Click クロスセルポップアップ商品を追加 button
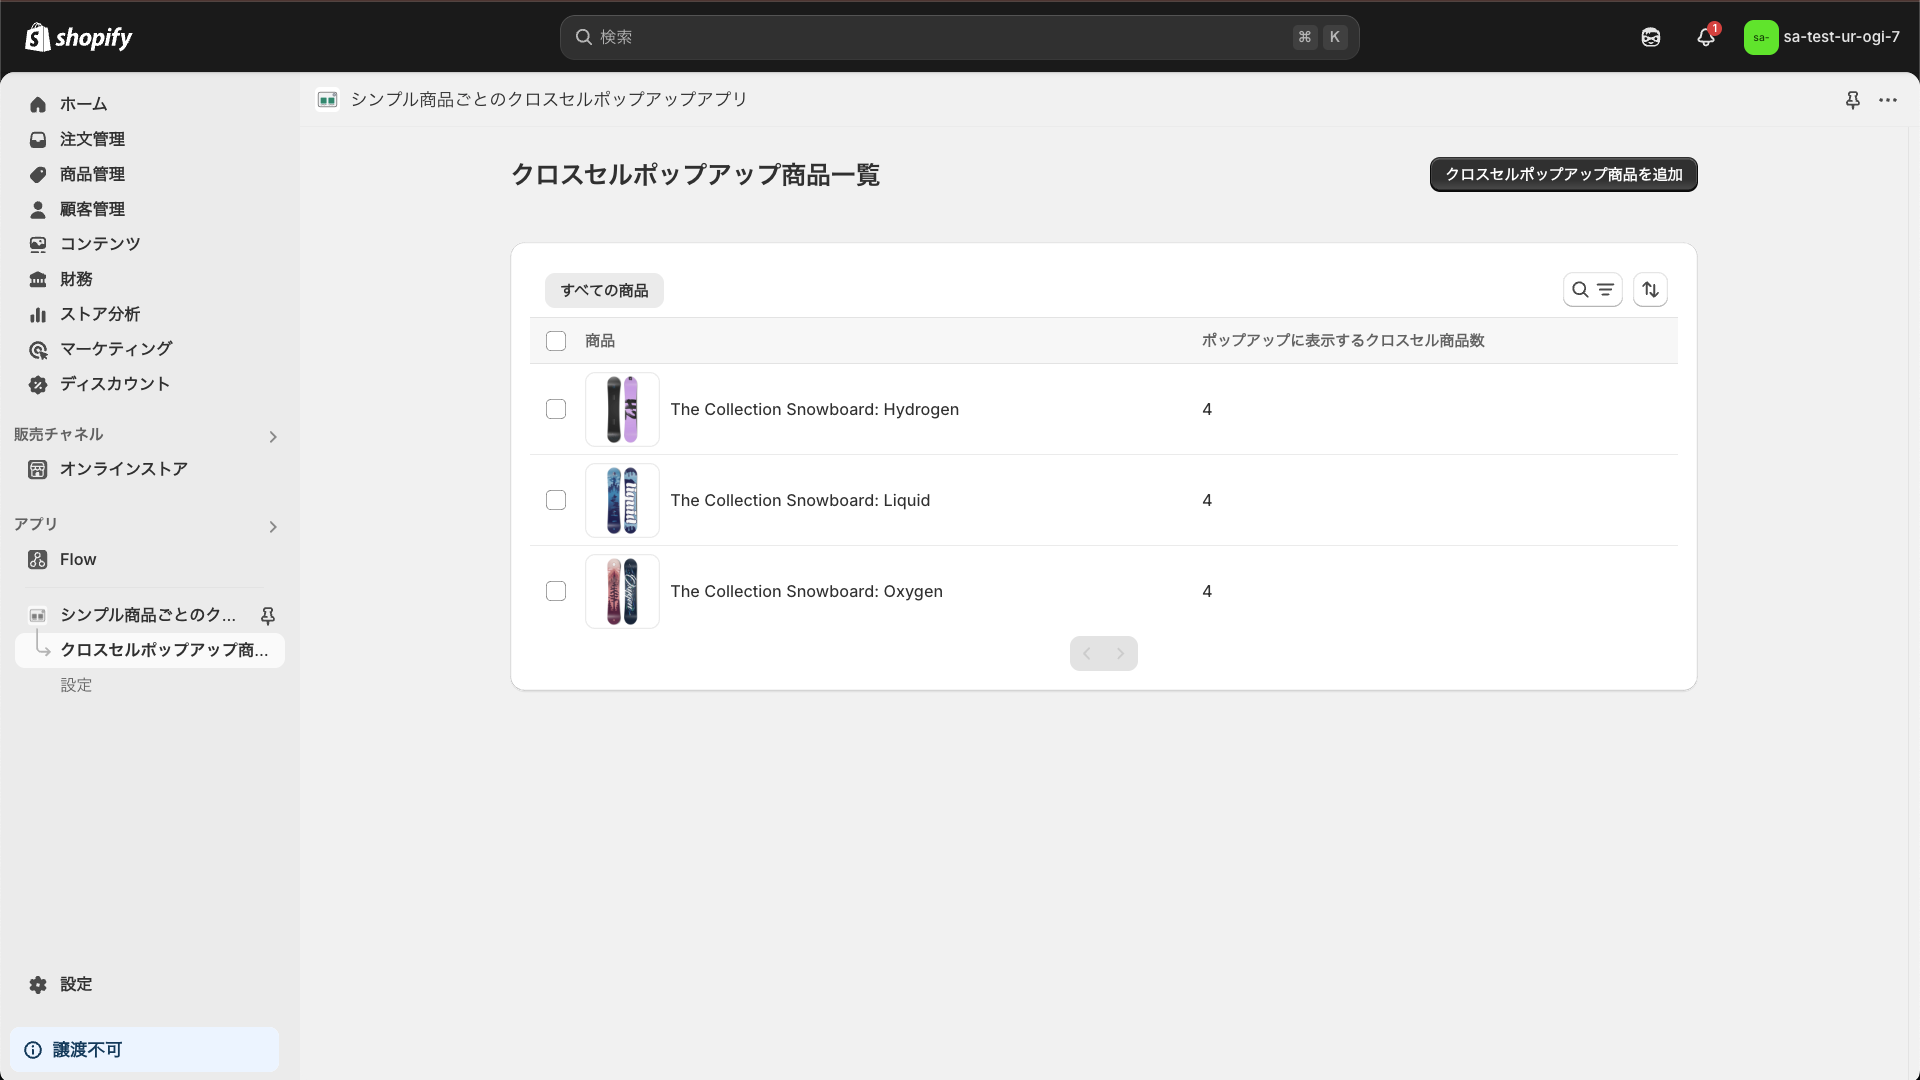The image size is (1920, 1080). point(1563,174)
